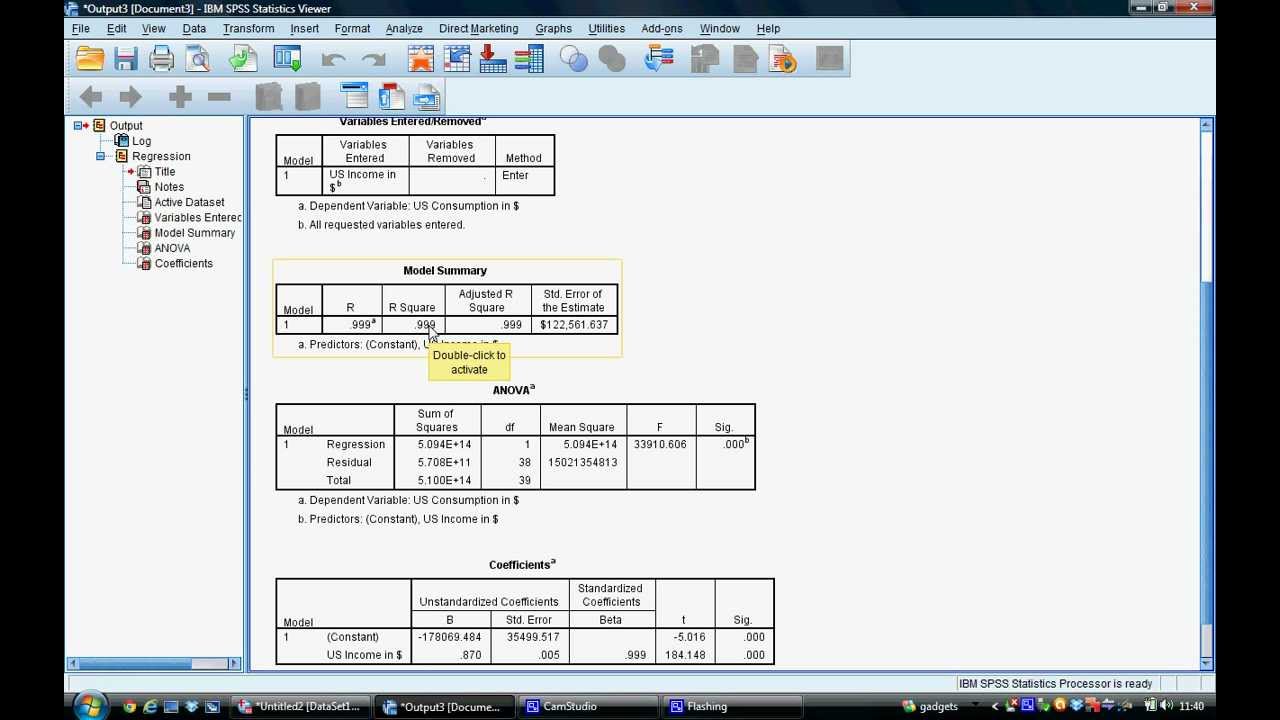This screenshot has height=720, width=1280.
Task: Open the Edit menu
Action: [116, 29]
